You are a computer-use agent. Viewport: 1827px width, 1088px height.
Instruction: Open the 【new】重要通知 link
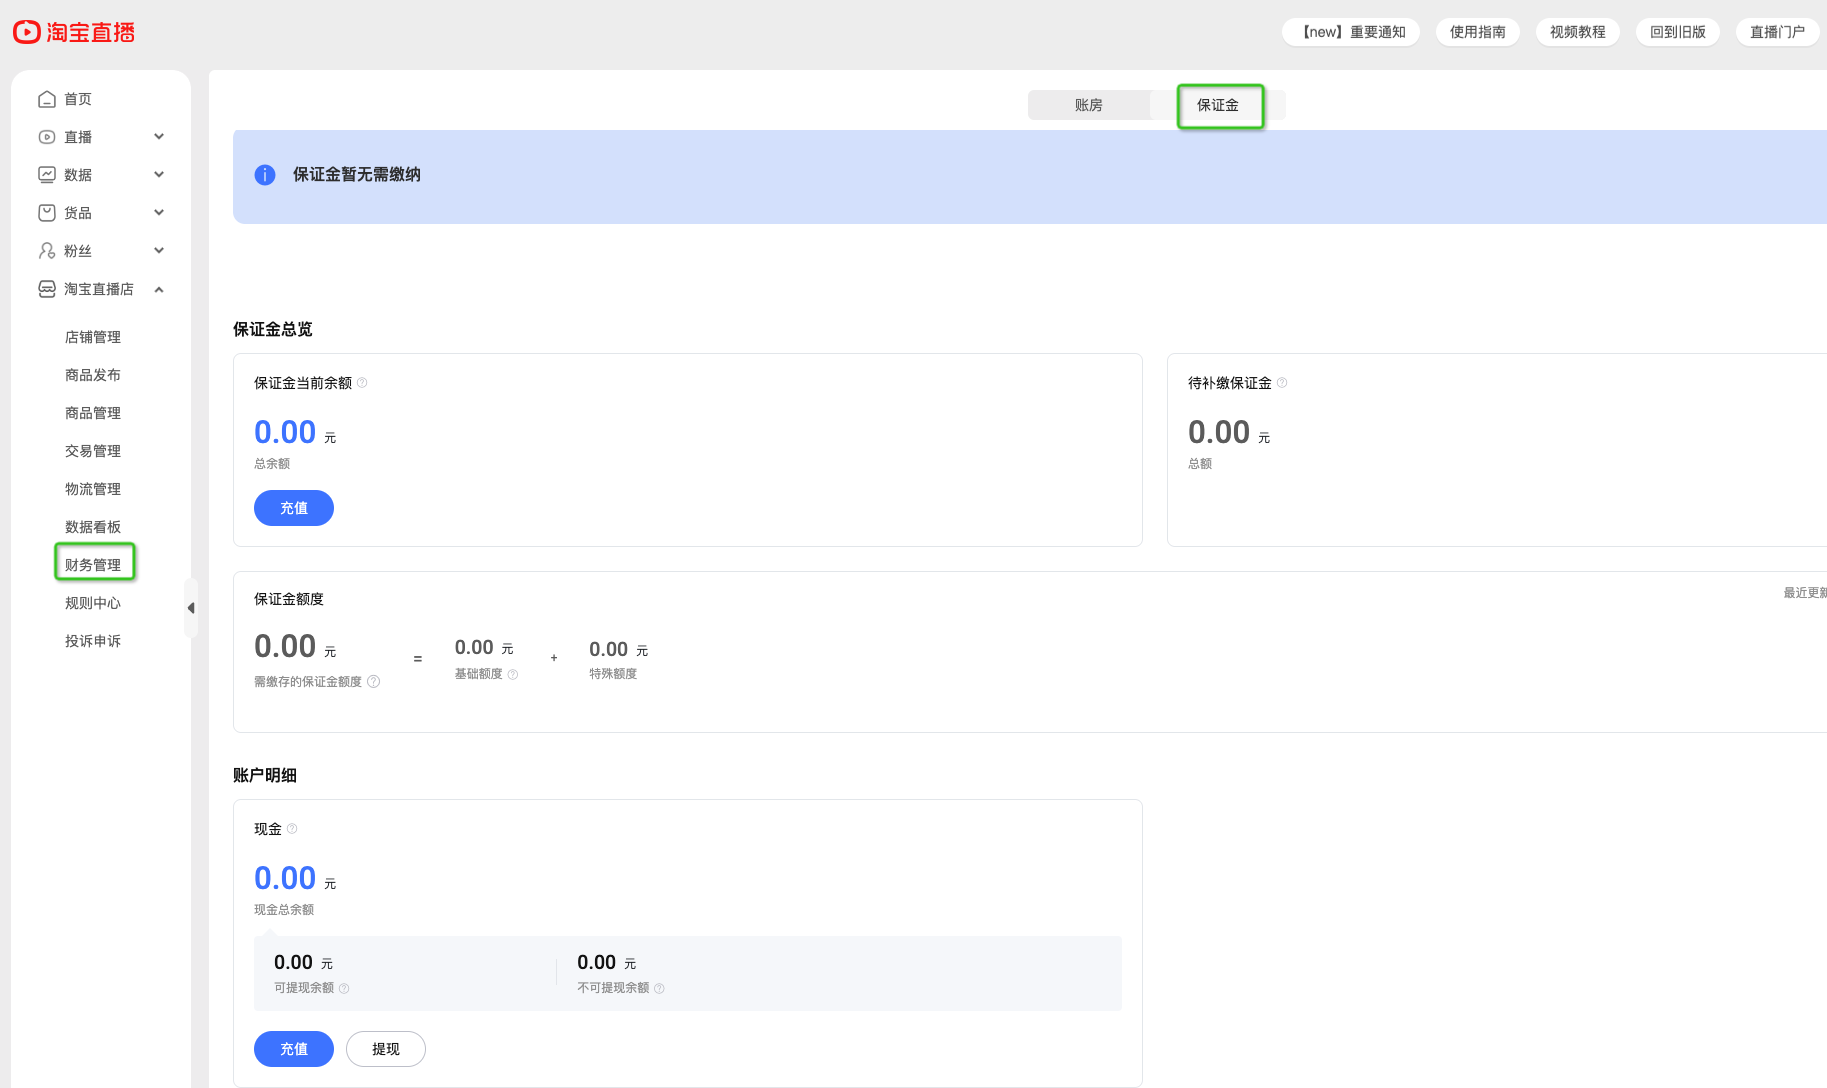coord(1351,32)
